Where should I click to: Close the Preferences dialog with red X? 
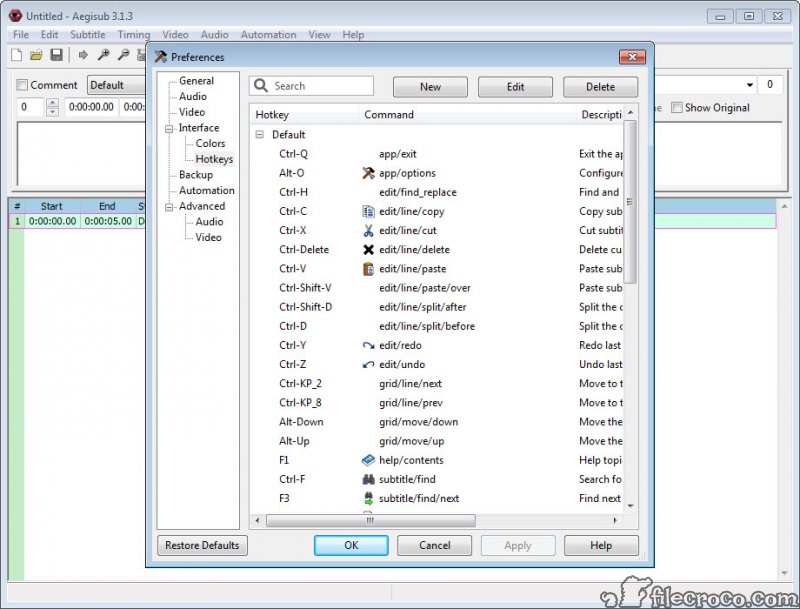632,57
